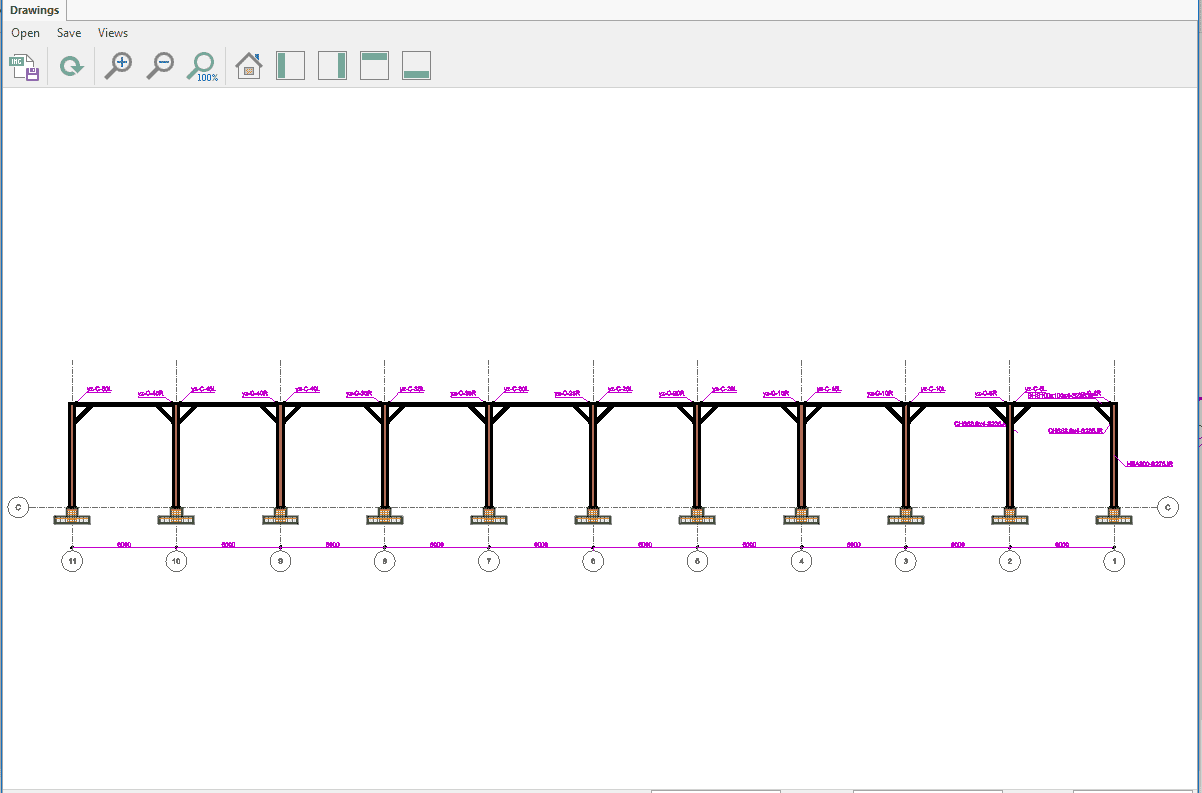The height and width of the screenshot is (793, 1202).
Task: Click the house home view icon
Action: [x=248, y=66]
